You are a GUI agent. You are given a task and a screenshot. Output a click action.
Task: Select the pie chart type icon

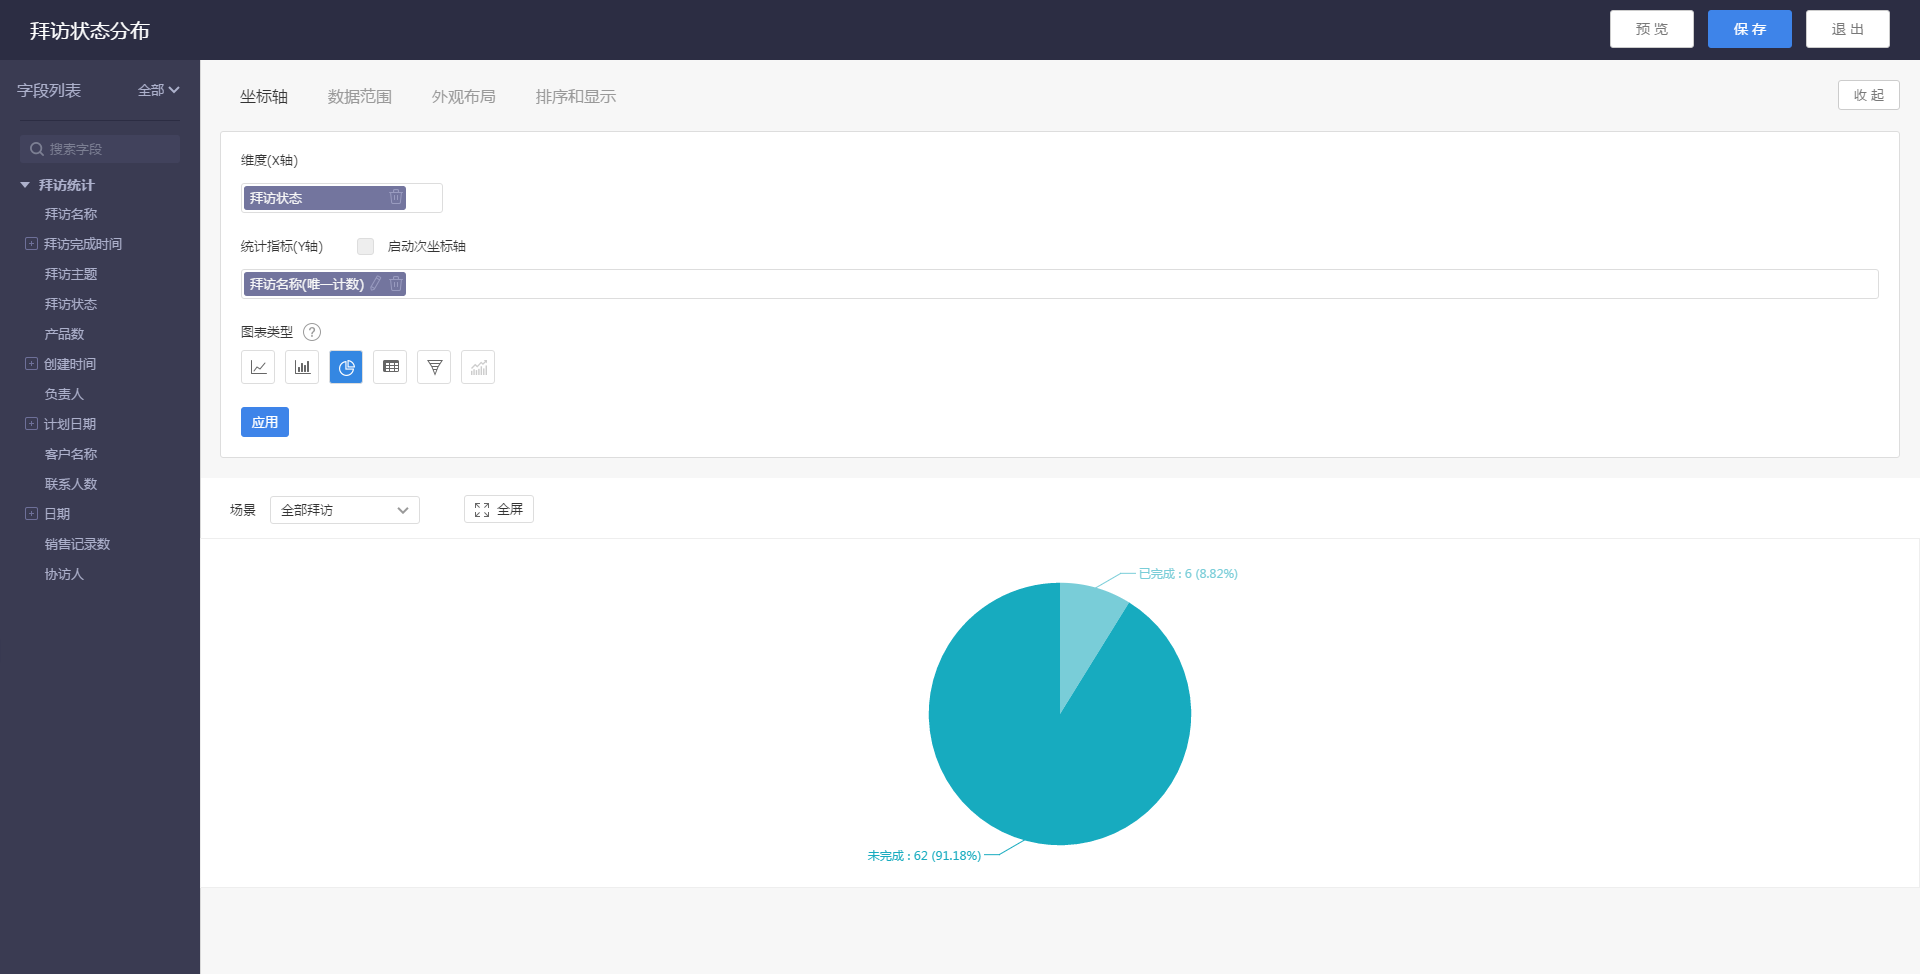[346, 367]
